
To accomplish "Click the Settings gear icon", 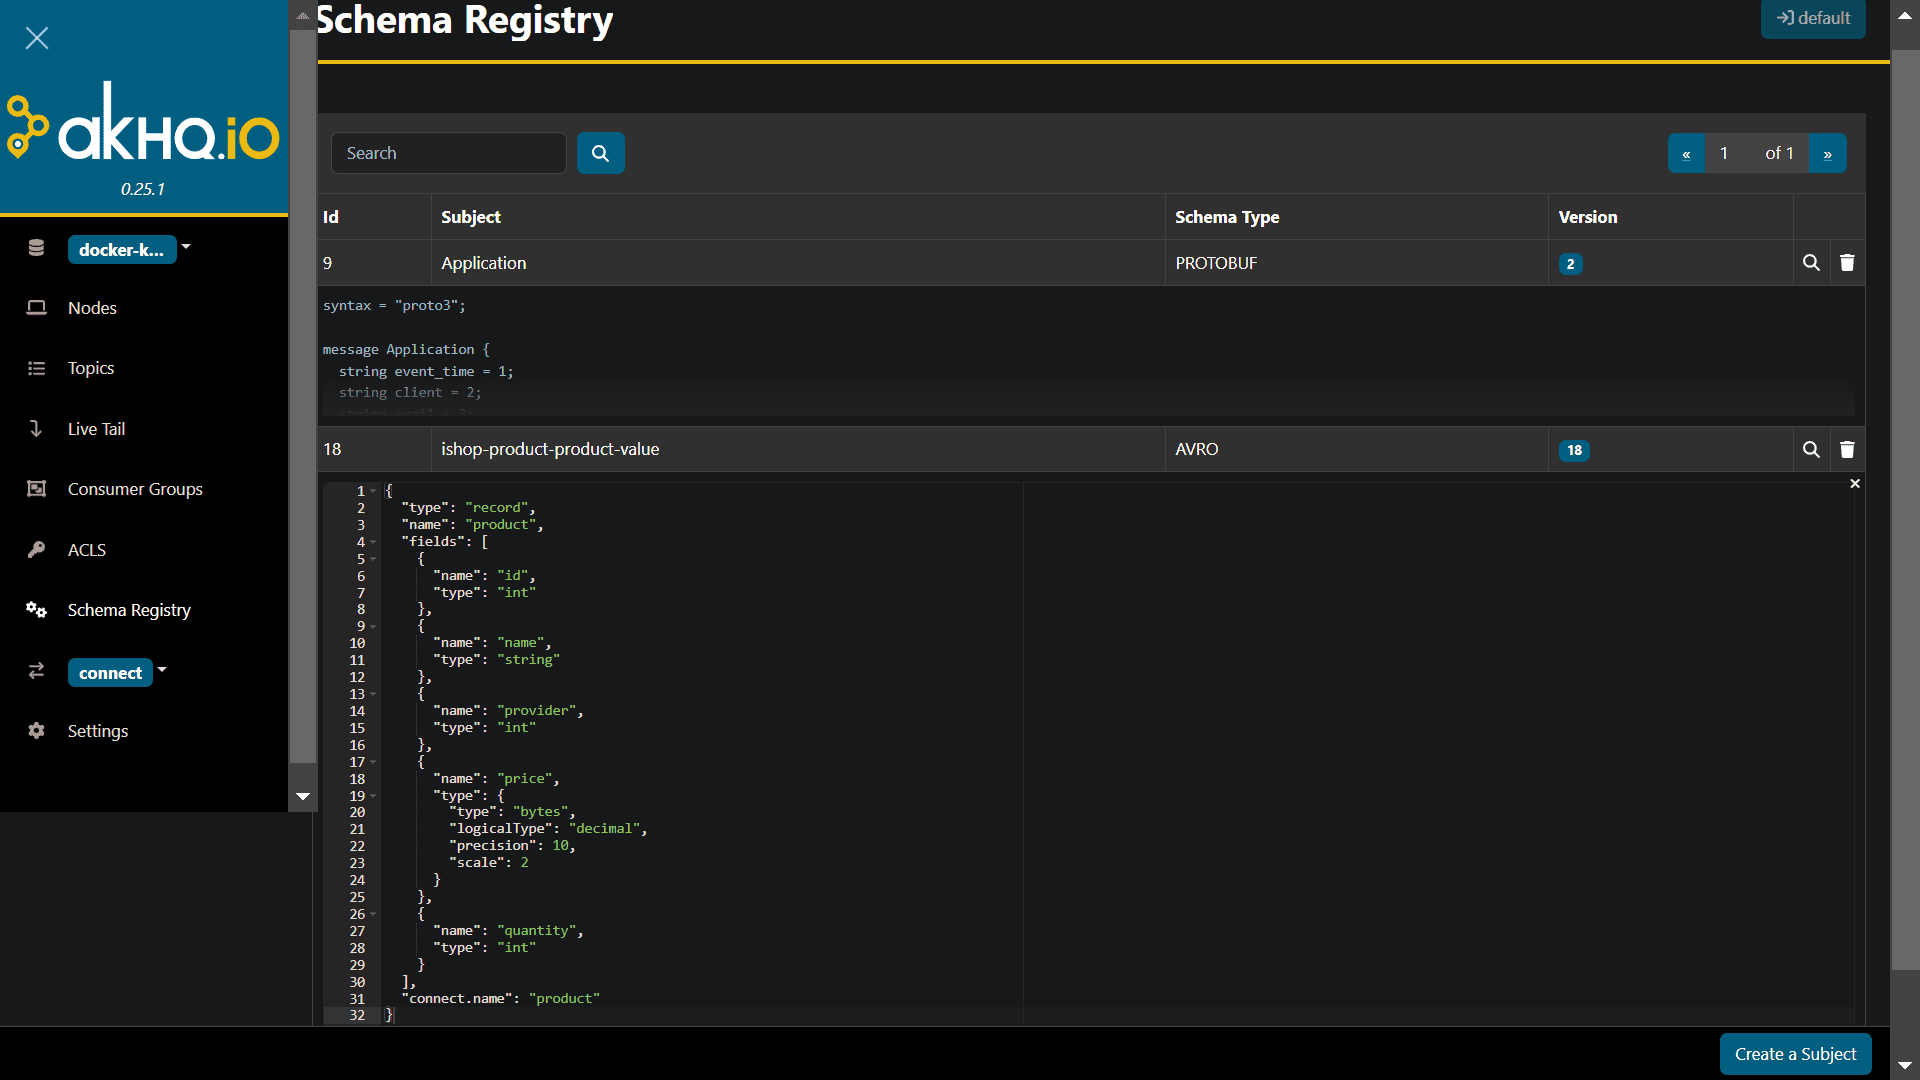I will 37,731.
